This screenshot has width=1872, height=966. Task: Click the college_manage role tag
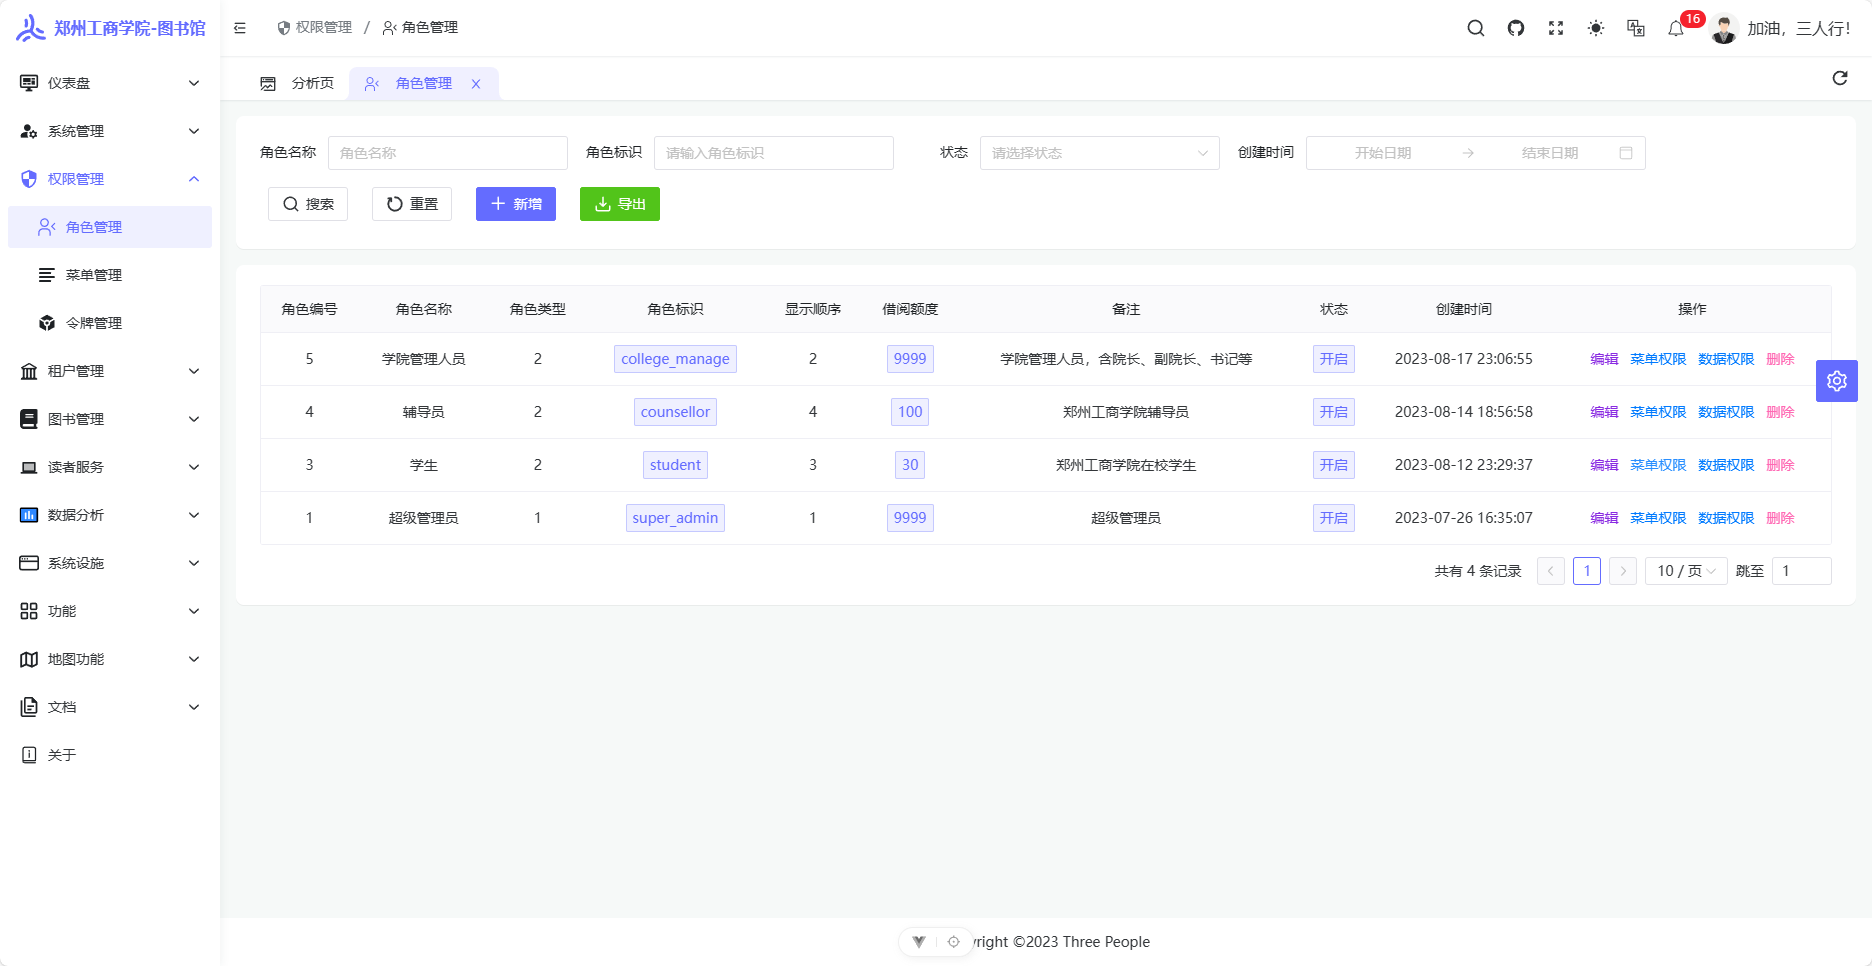point(675,359)
